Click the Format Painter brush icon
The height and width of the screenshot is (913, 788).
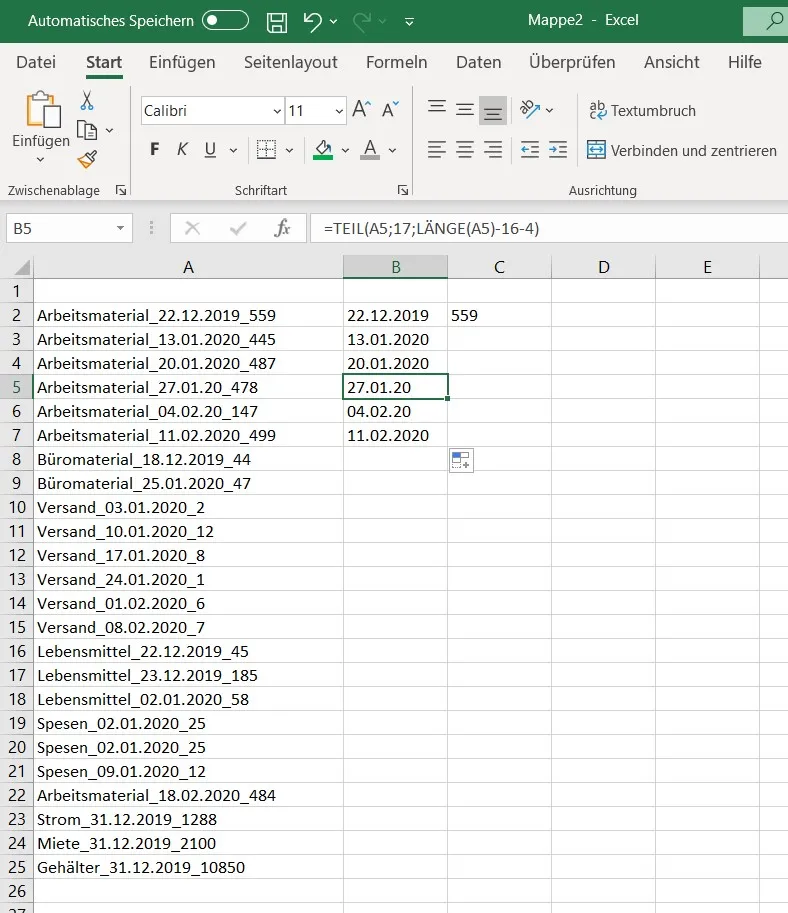click(87, 159)
